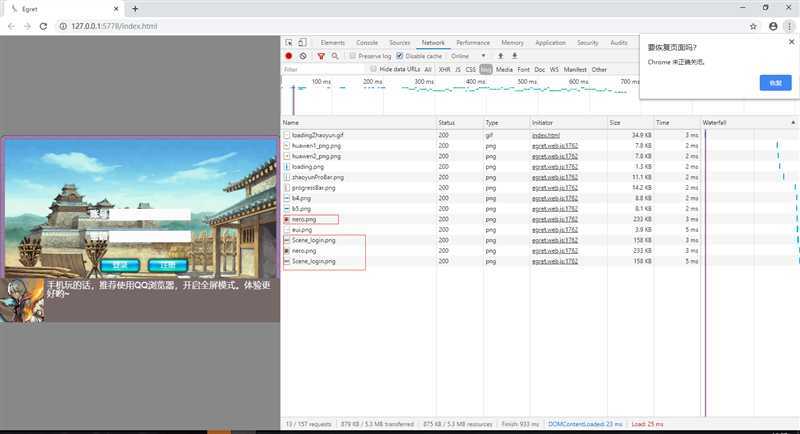Filter requests by Font type

tap(523, 69)
